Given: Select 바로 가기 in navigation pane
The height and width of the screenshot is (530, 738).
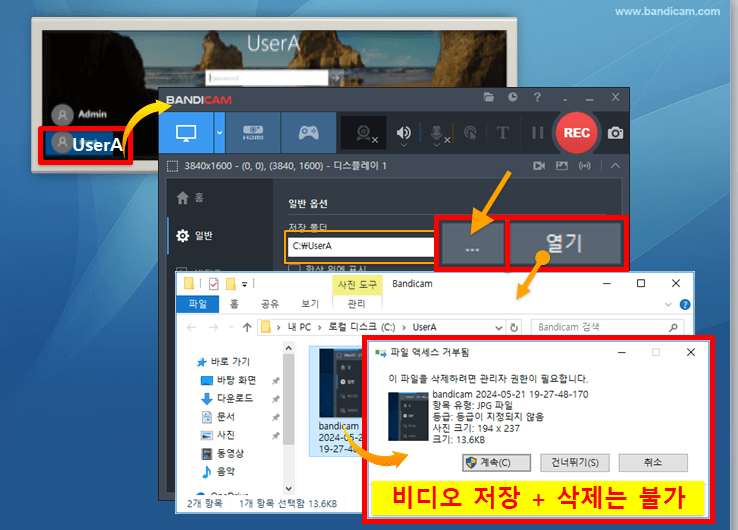Looking at the screenshot, I should point(224,361).
